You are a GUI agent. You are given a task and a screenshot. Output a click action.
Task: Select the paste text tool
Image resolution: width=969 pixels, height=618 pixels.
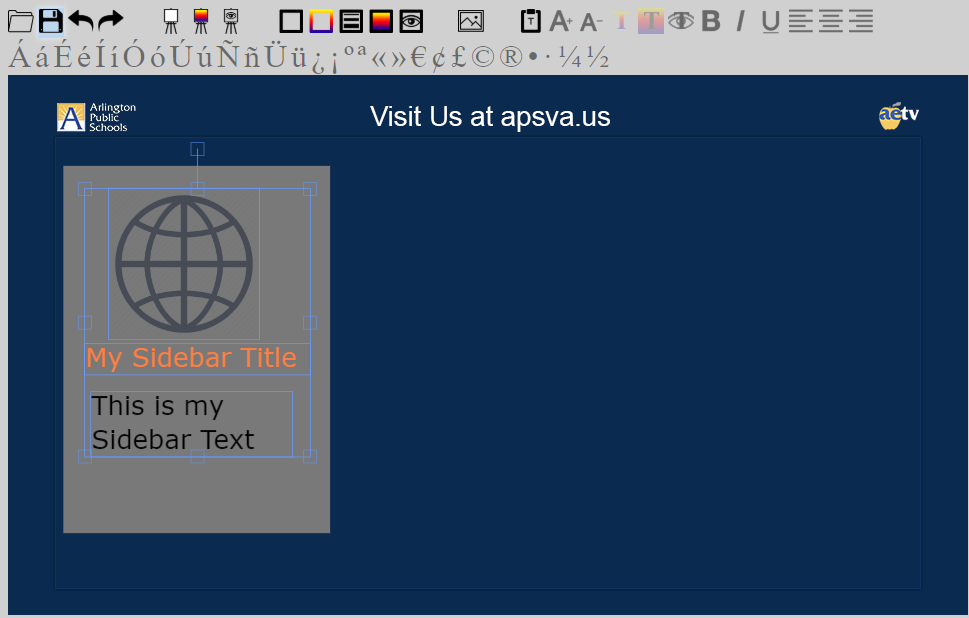point(531,20)
